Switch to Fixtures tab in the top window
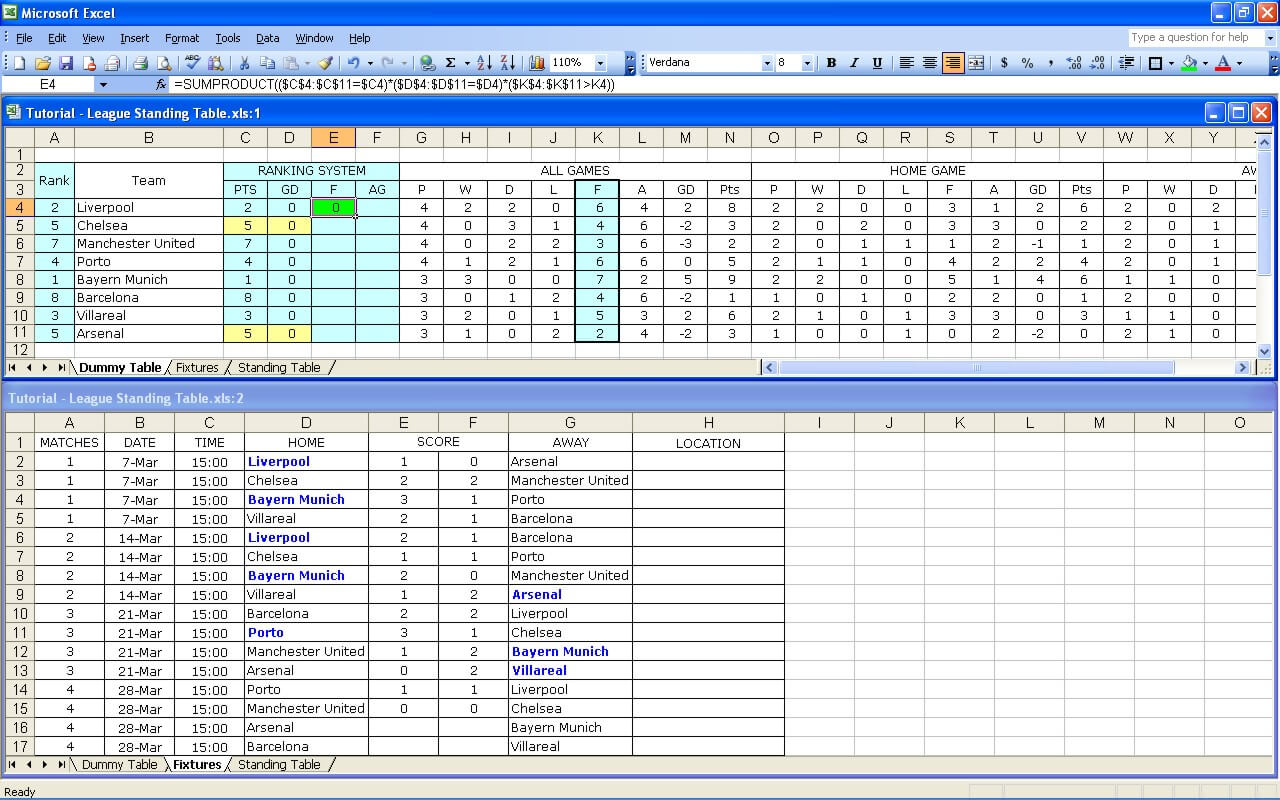The width and height of the screenshot is (1280, 800). [x=197, y=368]
